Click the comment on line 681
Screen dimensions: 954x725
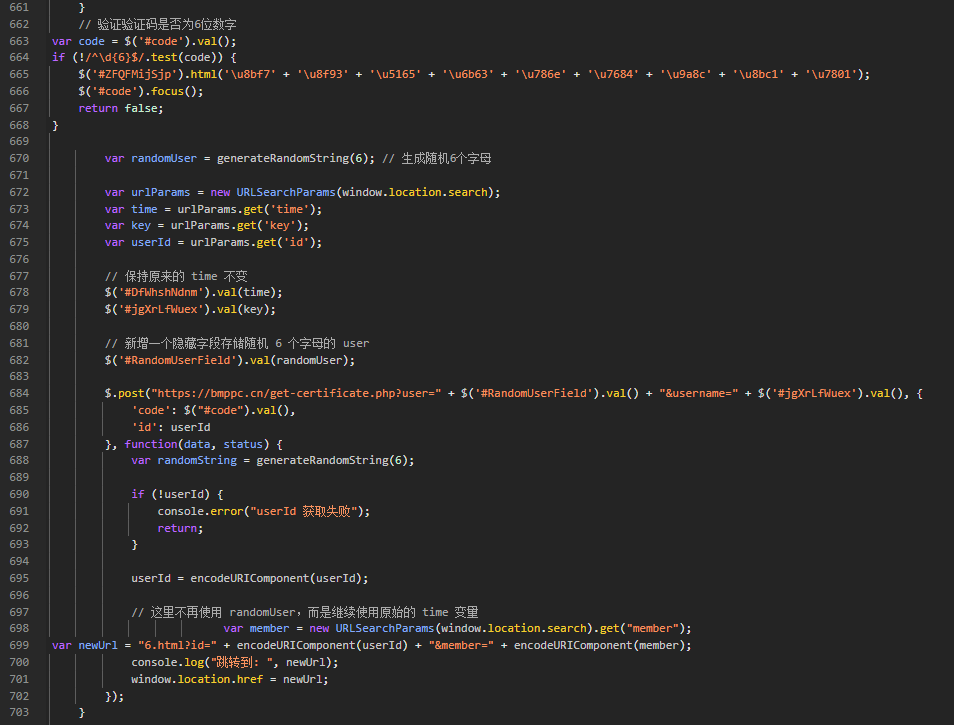click(x=237, y=343)
